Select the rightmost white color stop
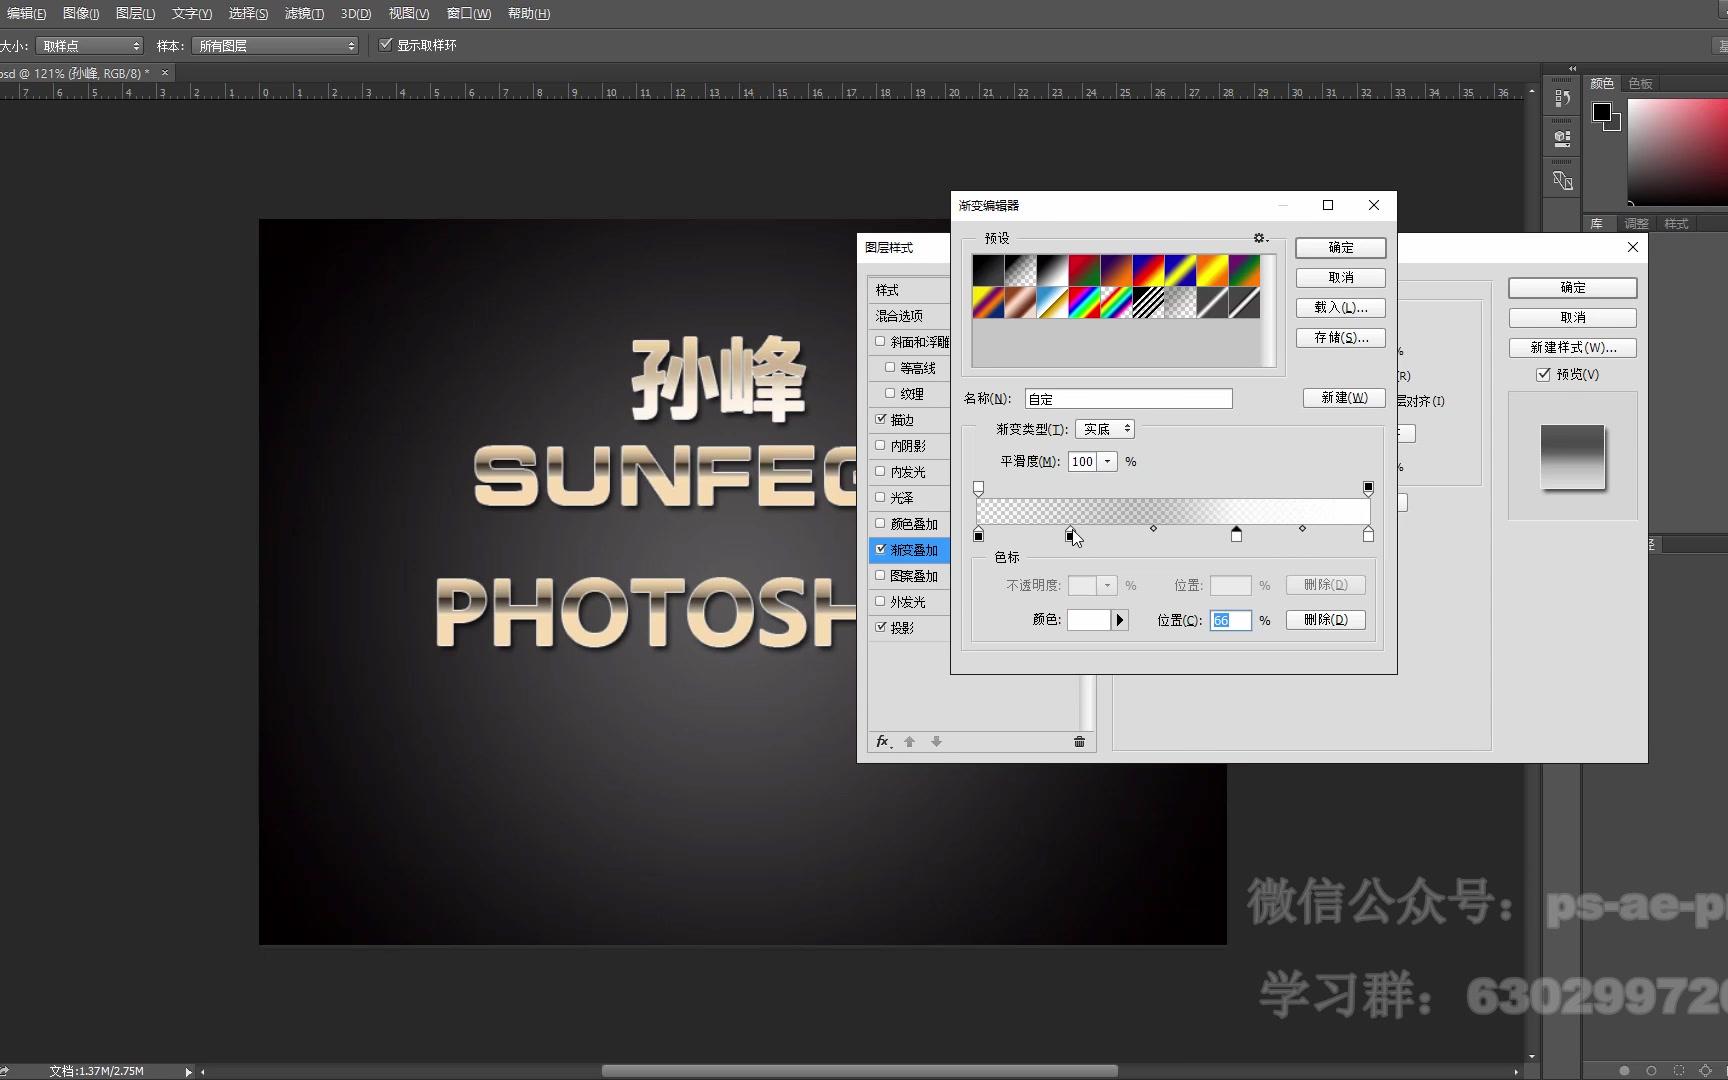This screenshot has width=1728, height=1080. 1368,535
